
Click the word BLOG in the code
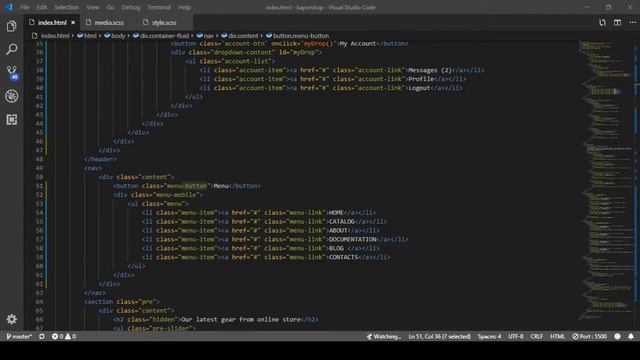pyautogui.click(x=336, y=248)
